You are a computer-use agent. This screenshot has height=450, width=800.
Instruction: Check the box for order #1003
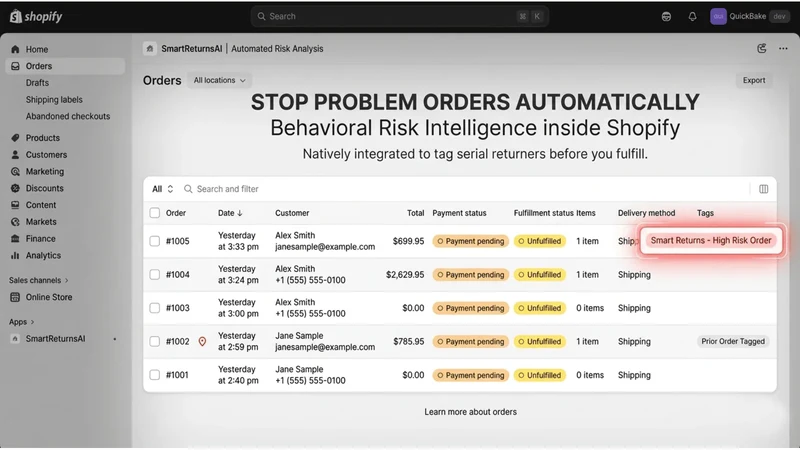pyautogui.click(x=155, y=308)
